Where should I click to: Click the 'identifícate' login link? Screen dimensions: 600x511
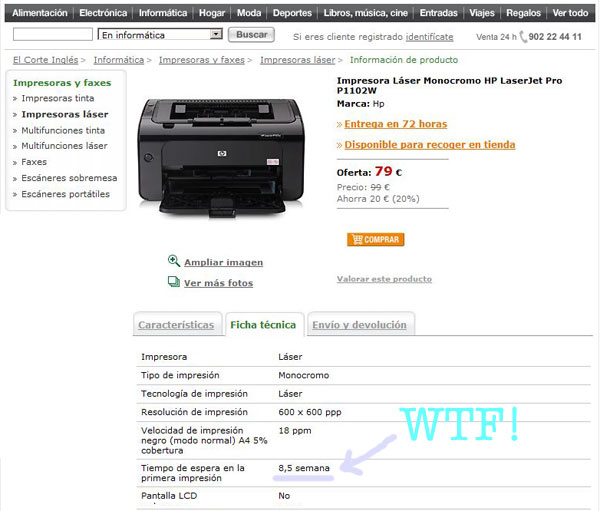(x=429, y=37)
